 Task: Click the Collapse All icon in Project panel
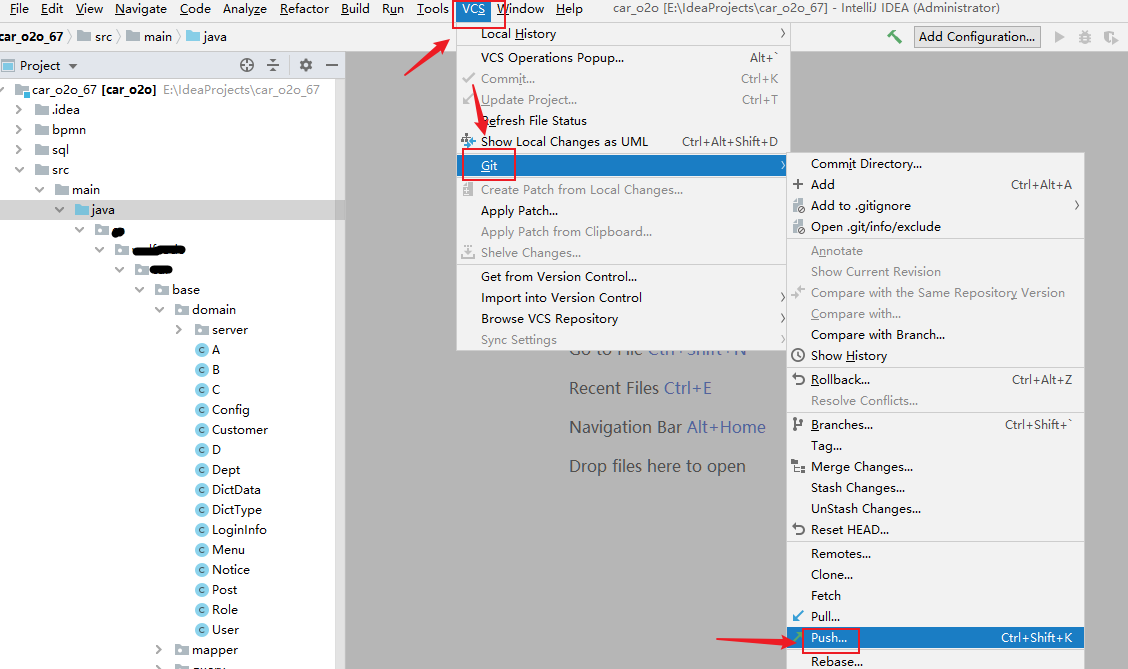(x=273, y=65)
